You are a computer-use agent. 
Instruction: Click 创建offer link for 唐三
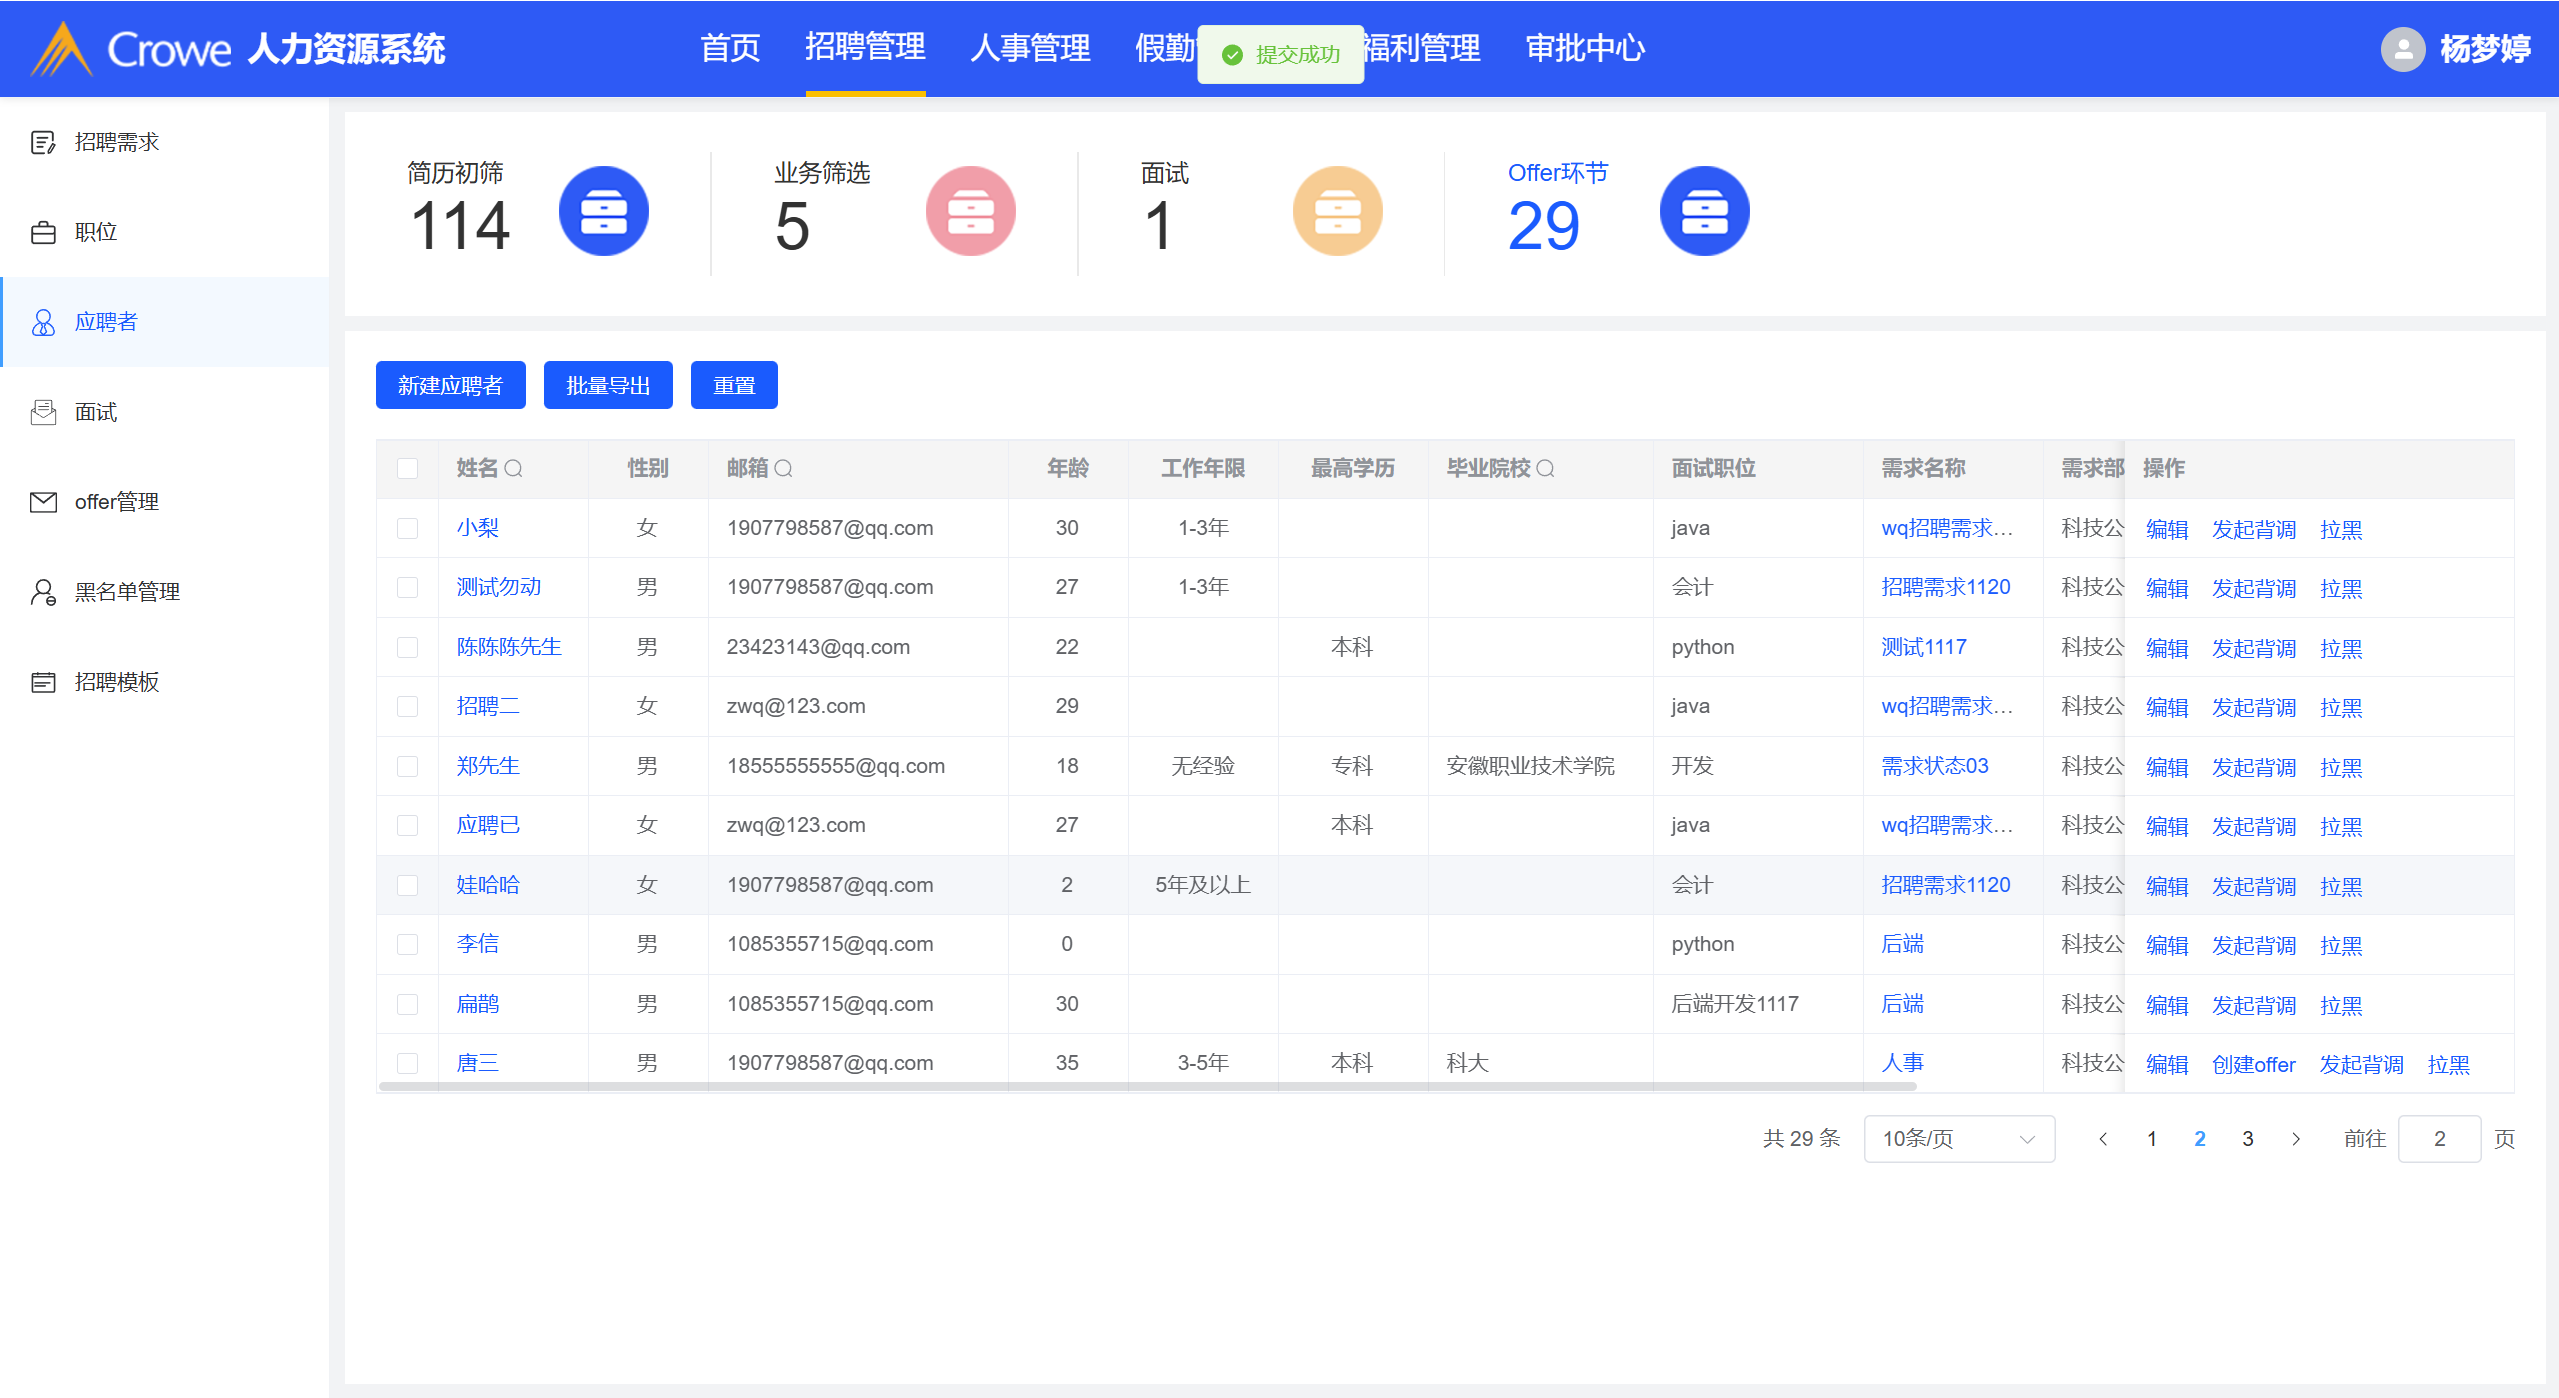pos(2253,1065)
